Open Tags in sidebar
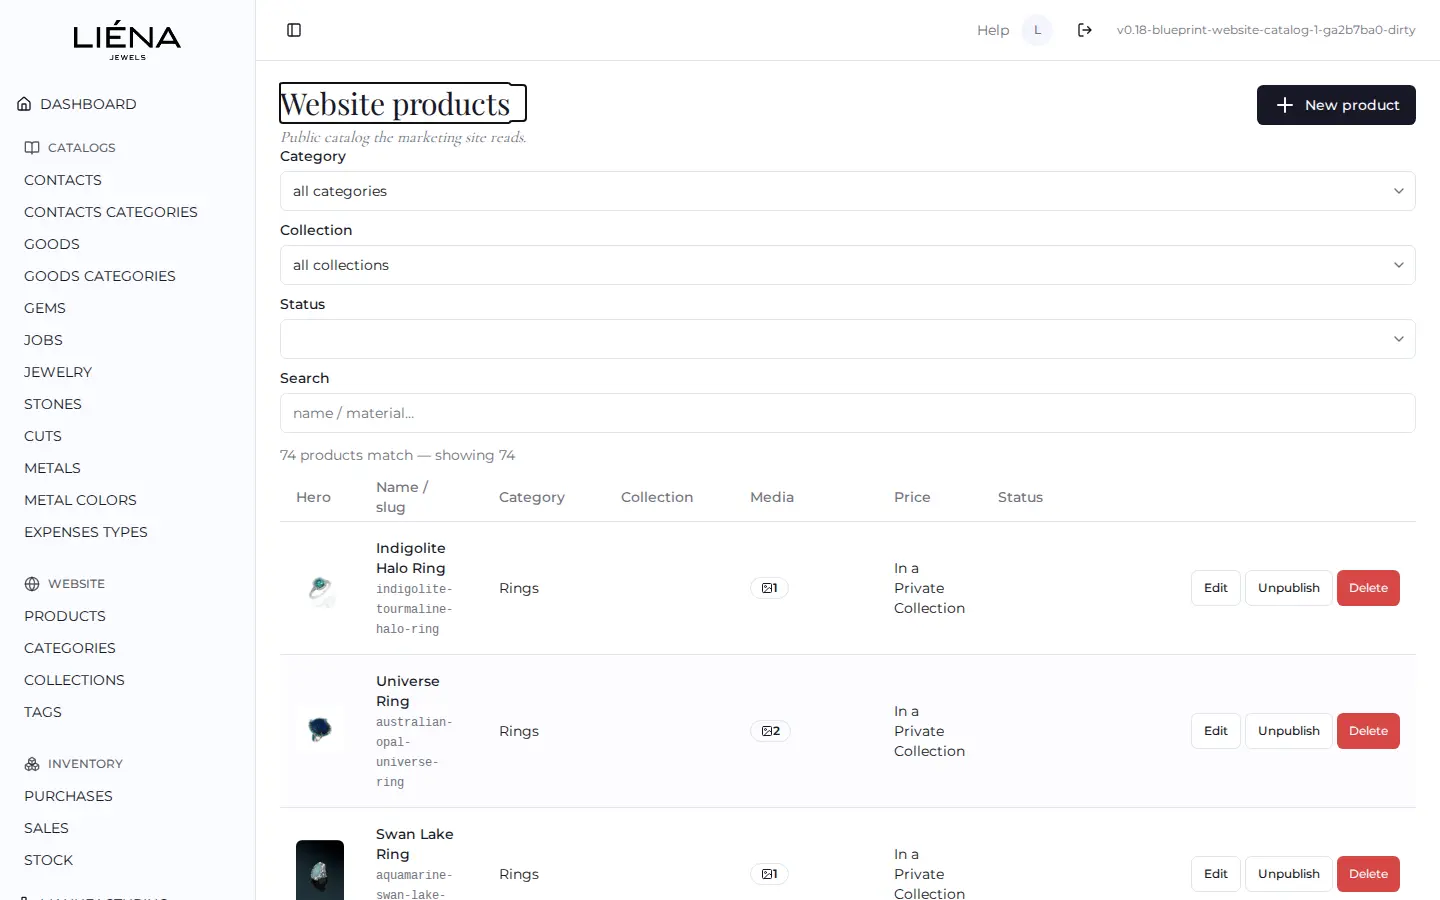This screenshot has height=900, width=1440. coord(43,712)
